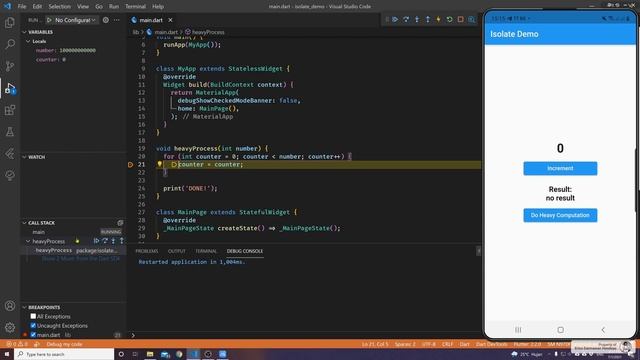This screenshot has height=360, width=640.
Task: Open the Selection menu
Action: [59, 7]
